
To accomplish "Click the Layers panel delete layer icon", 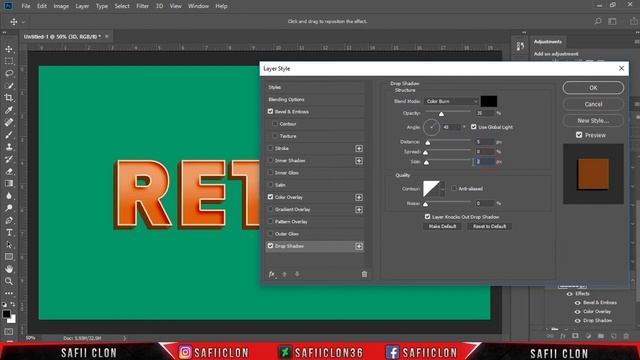I will [x=626, y=336].
